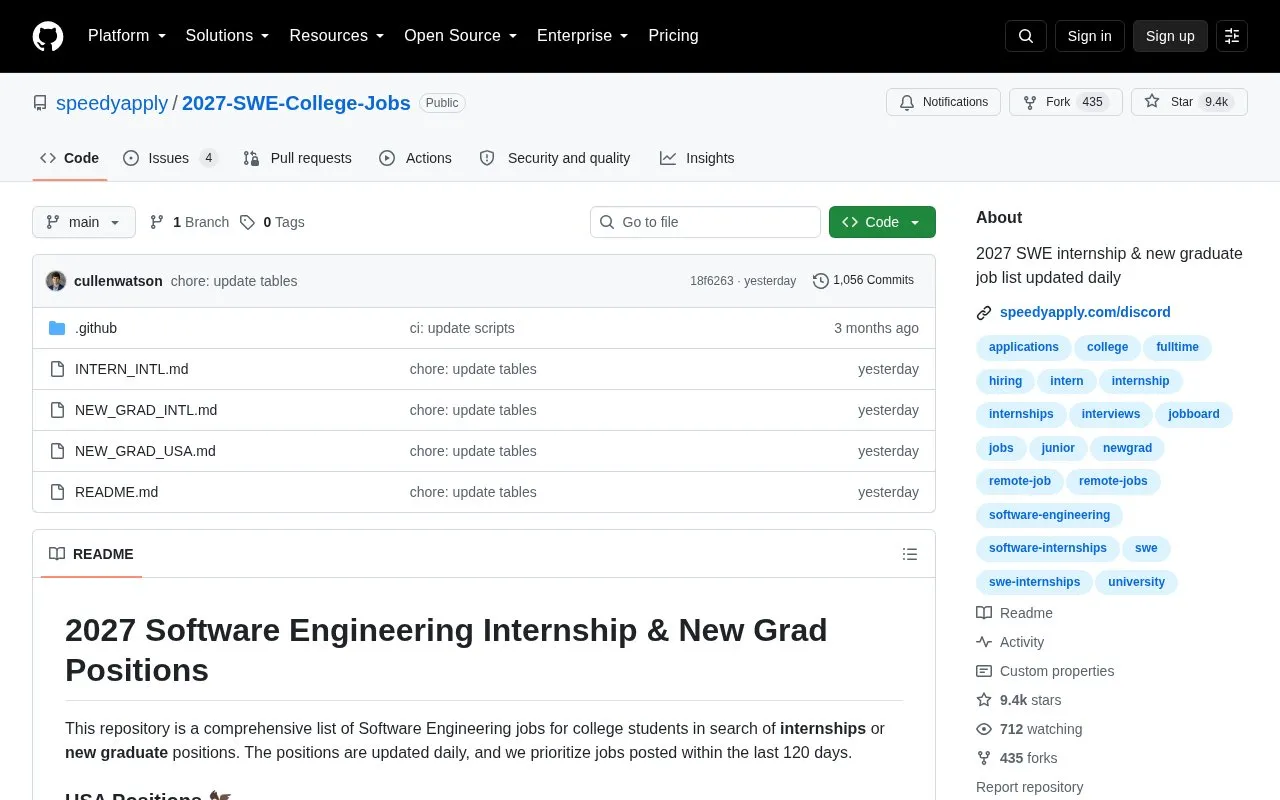Open commit 18f6263 hash link
The image size is (1280, 800).
point(711,281)
